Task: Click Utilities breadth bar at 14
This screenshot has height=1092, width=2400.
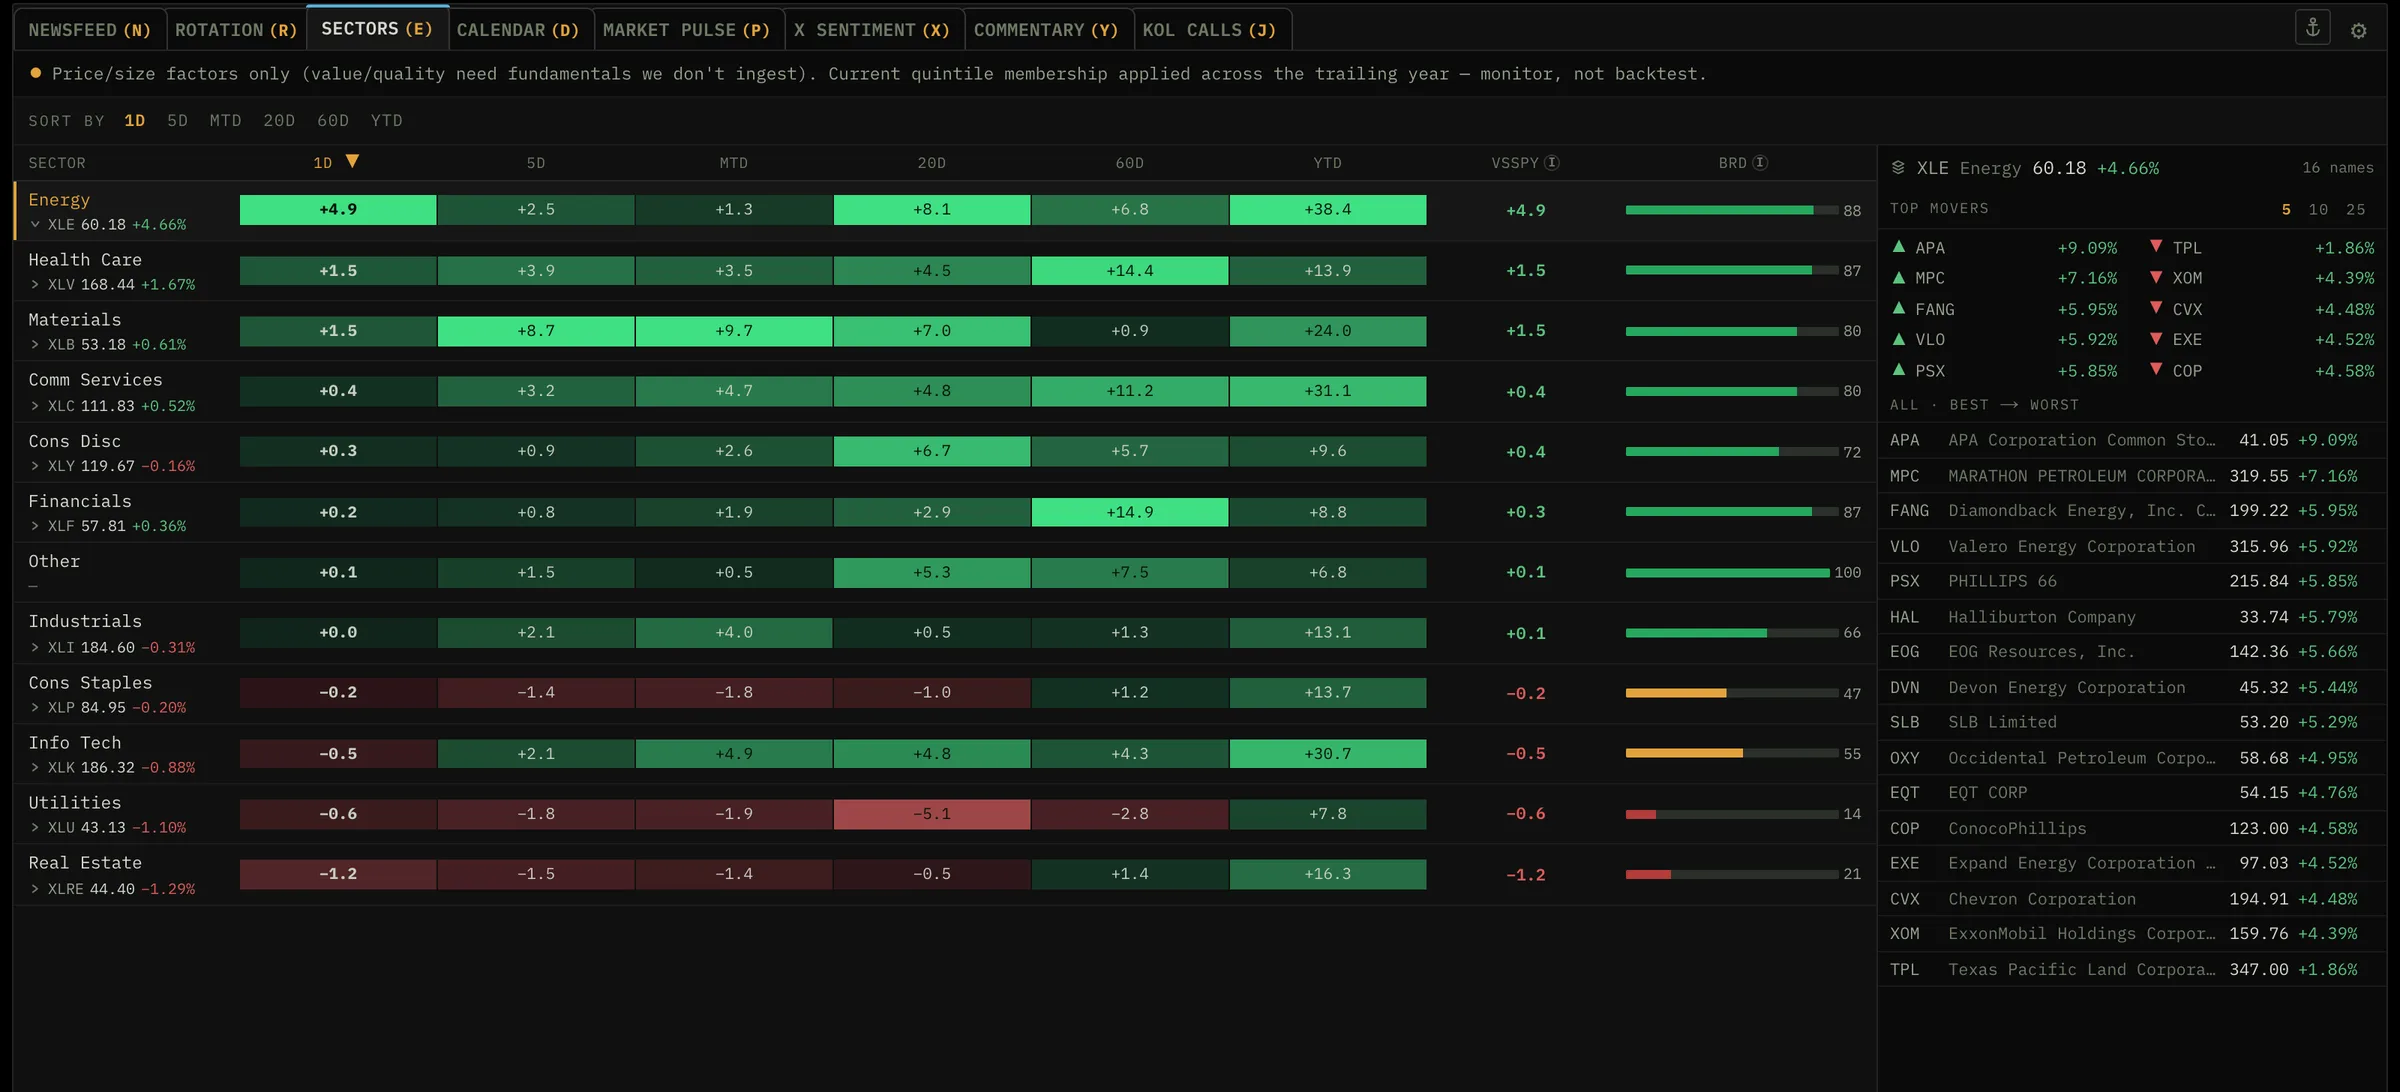Action: pos(1732,814)
